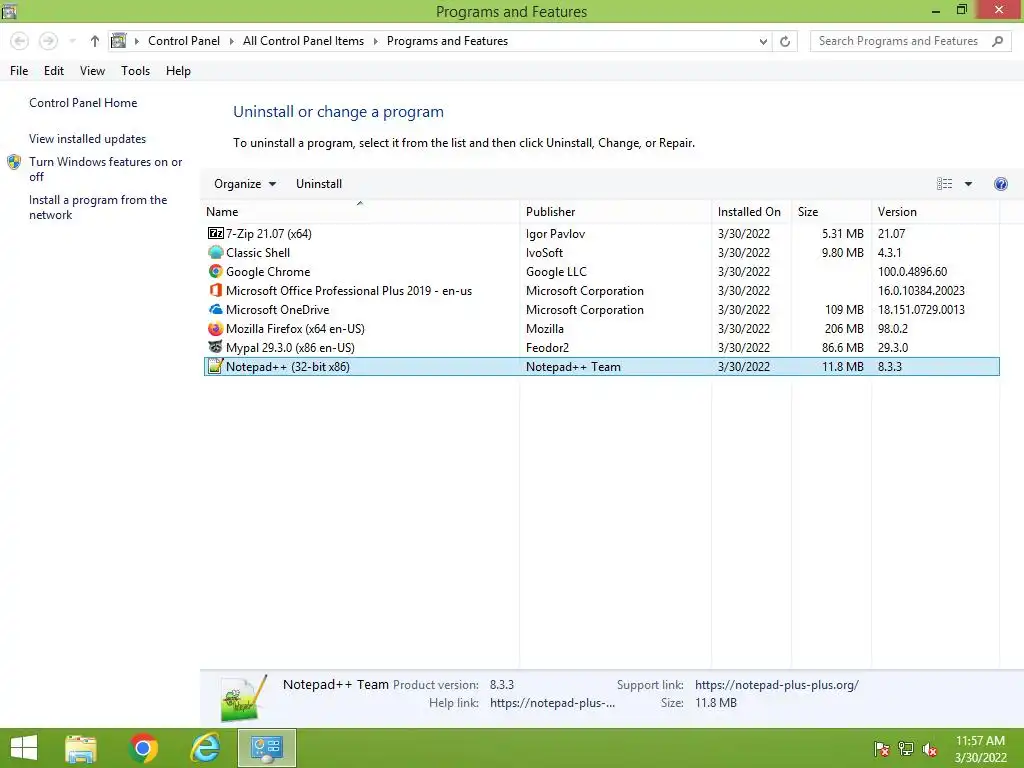Go back with the back arrow

pos(20,41)
